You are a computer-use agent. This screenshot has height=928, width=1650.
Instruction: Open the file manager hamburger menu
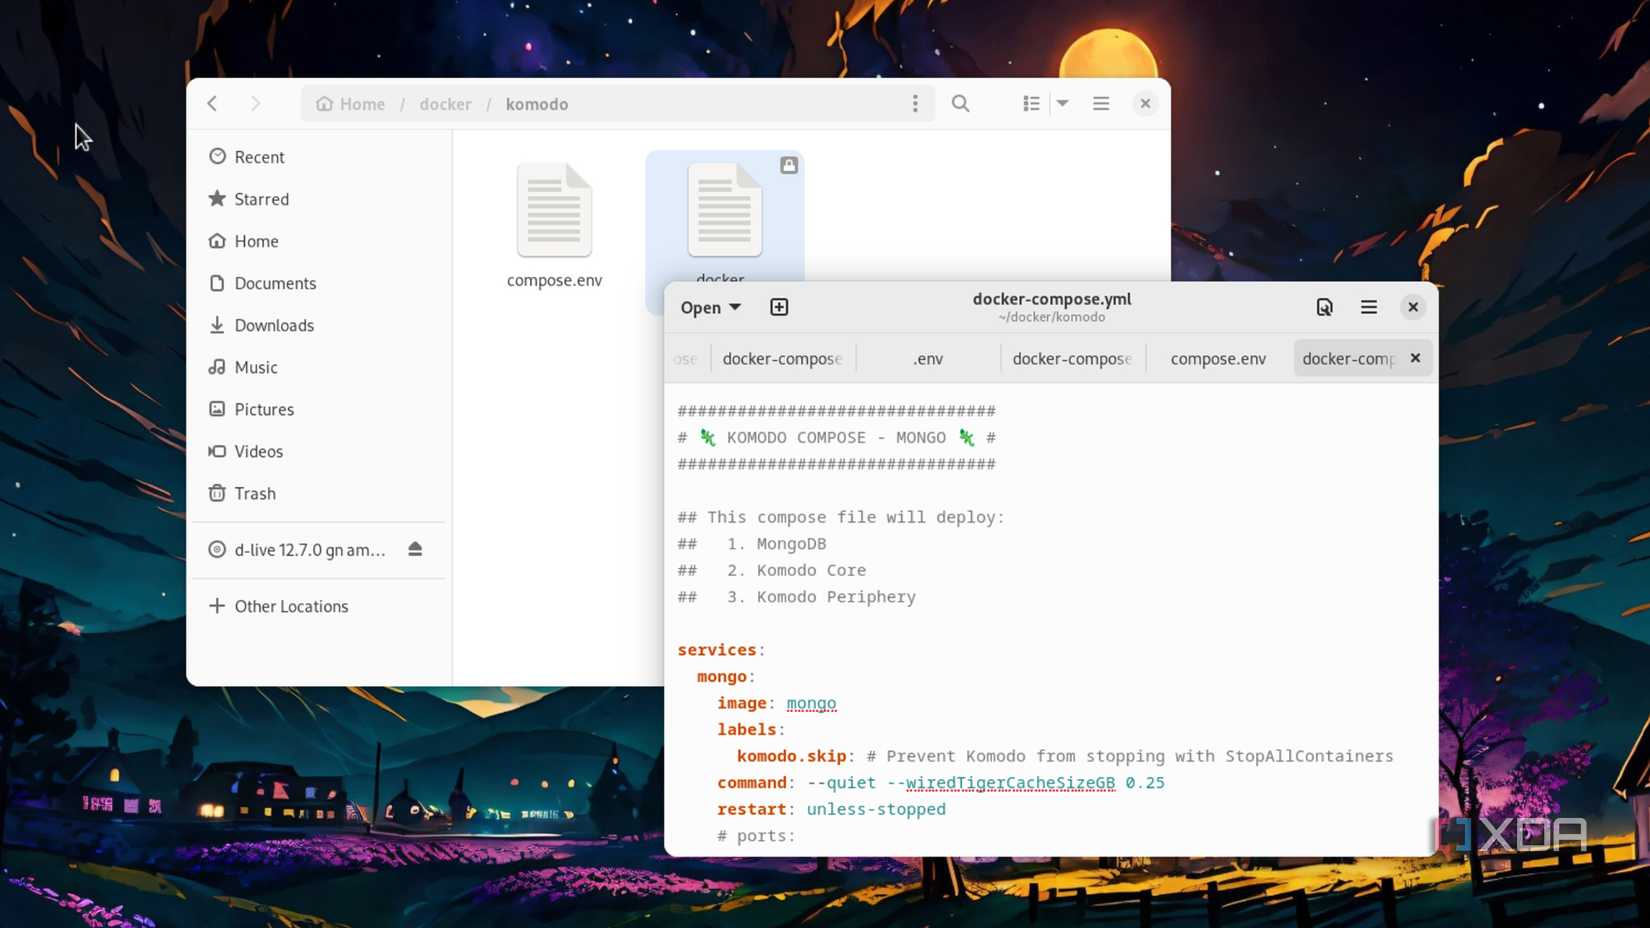pyautogui.click(x=1100, y=103)
